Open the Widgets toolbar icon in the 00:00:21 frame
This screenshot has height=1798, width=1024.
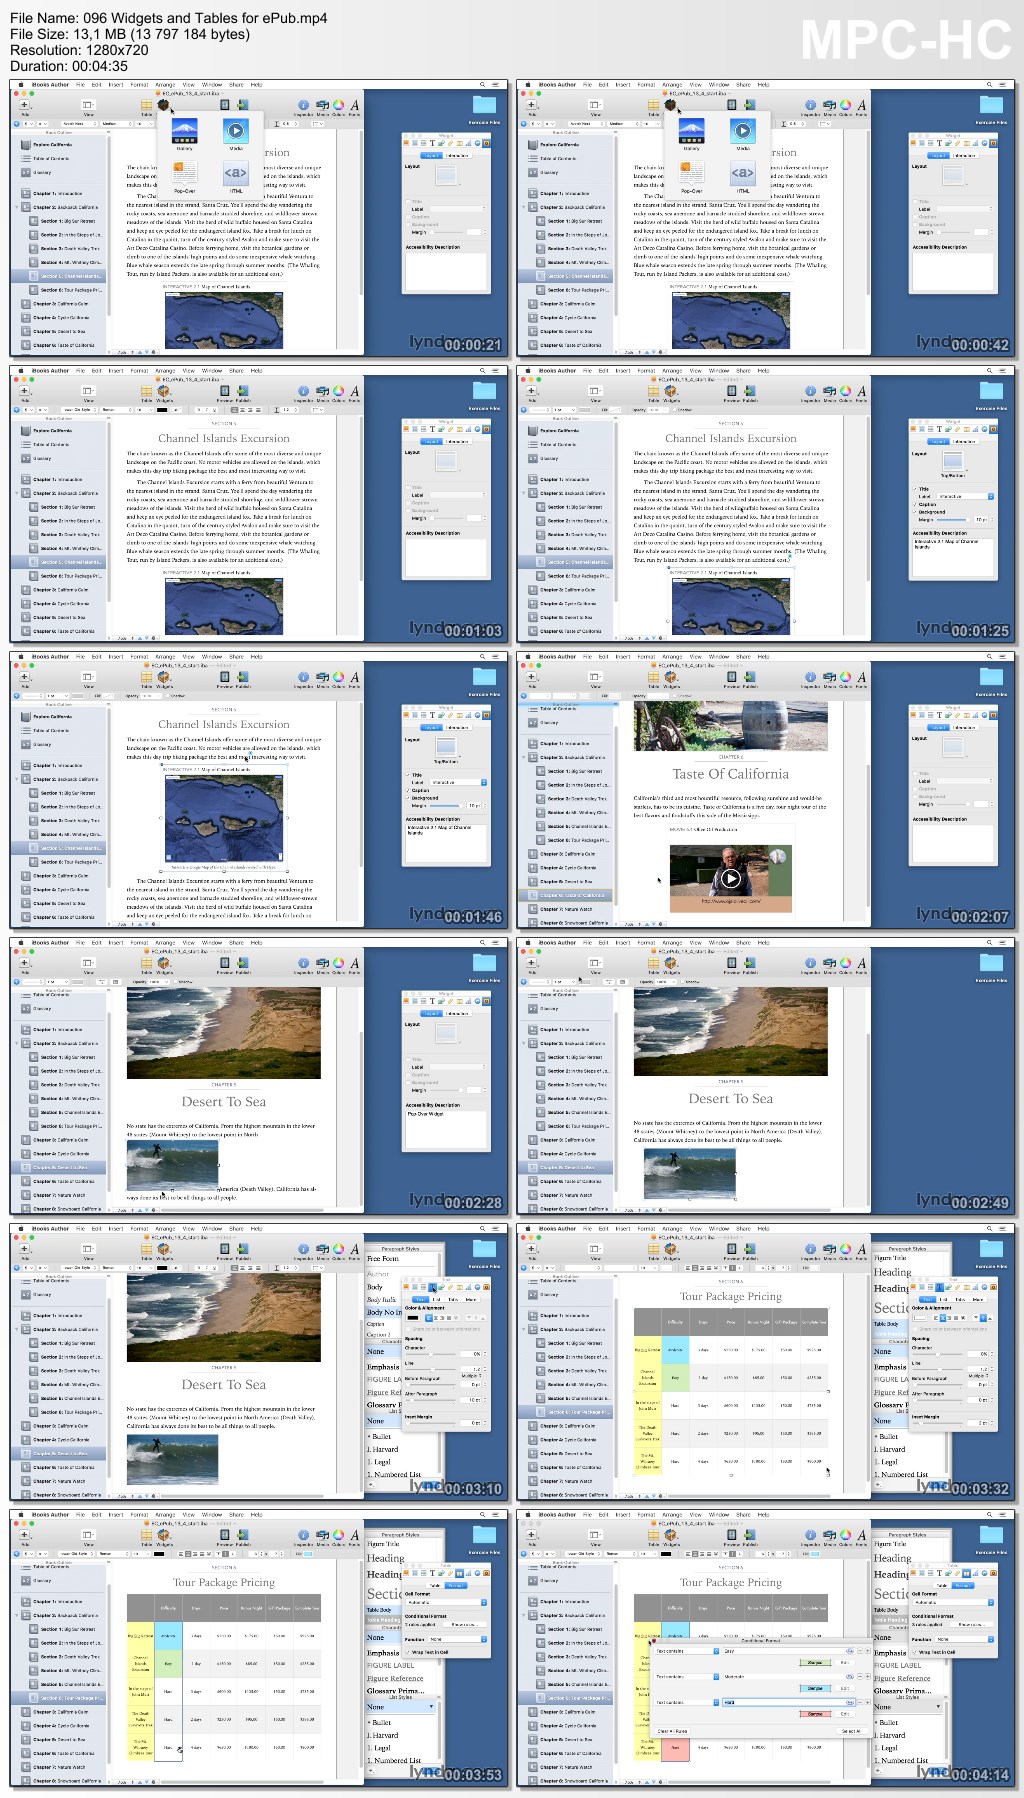(163, 105)
